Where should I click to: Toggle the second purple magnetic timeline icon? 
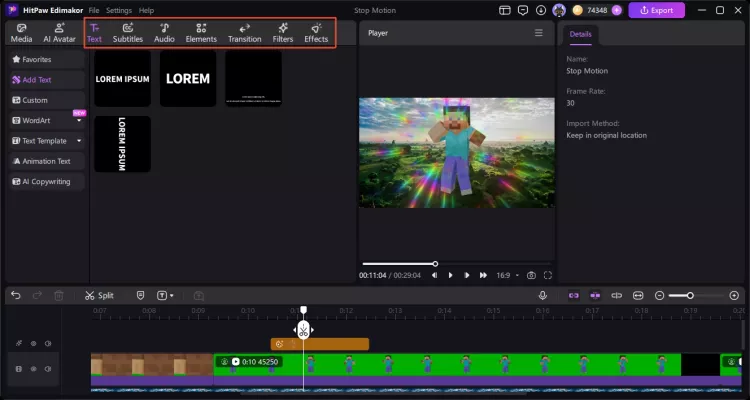pos(595,296)
